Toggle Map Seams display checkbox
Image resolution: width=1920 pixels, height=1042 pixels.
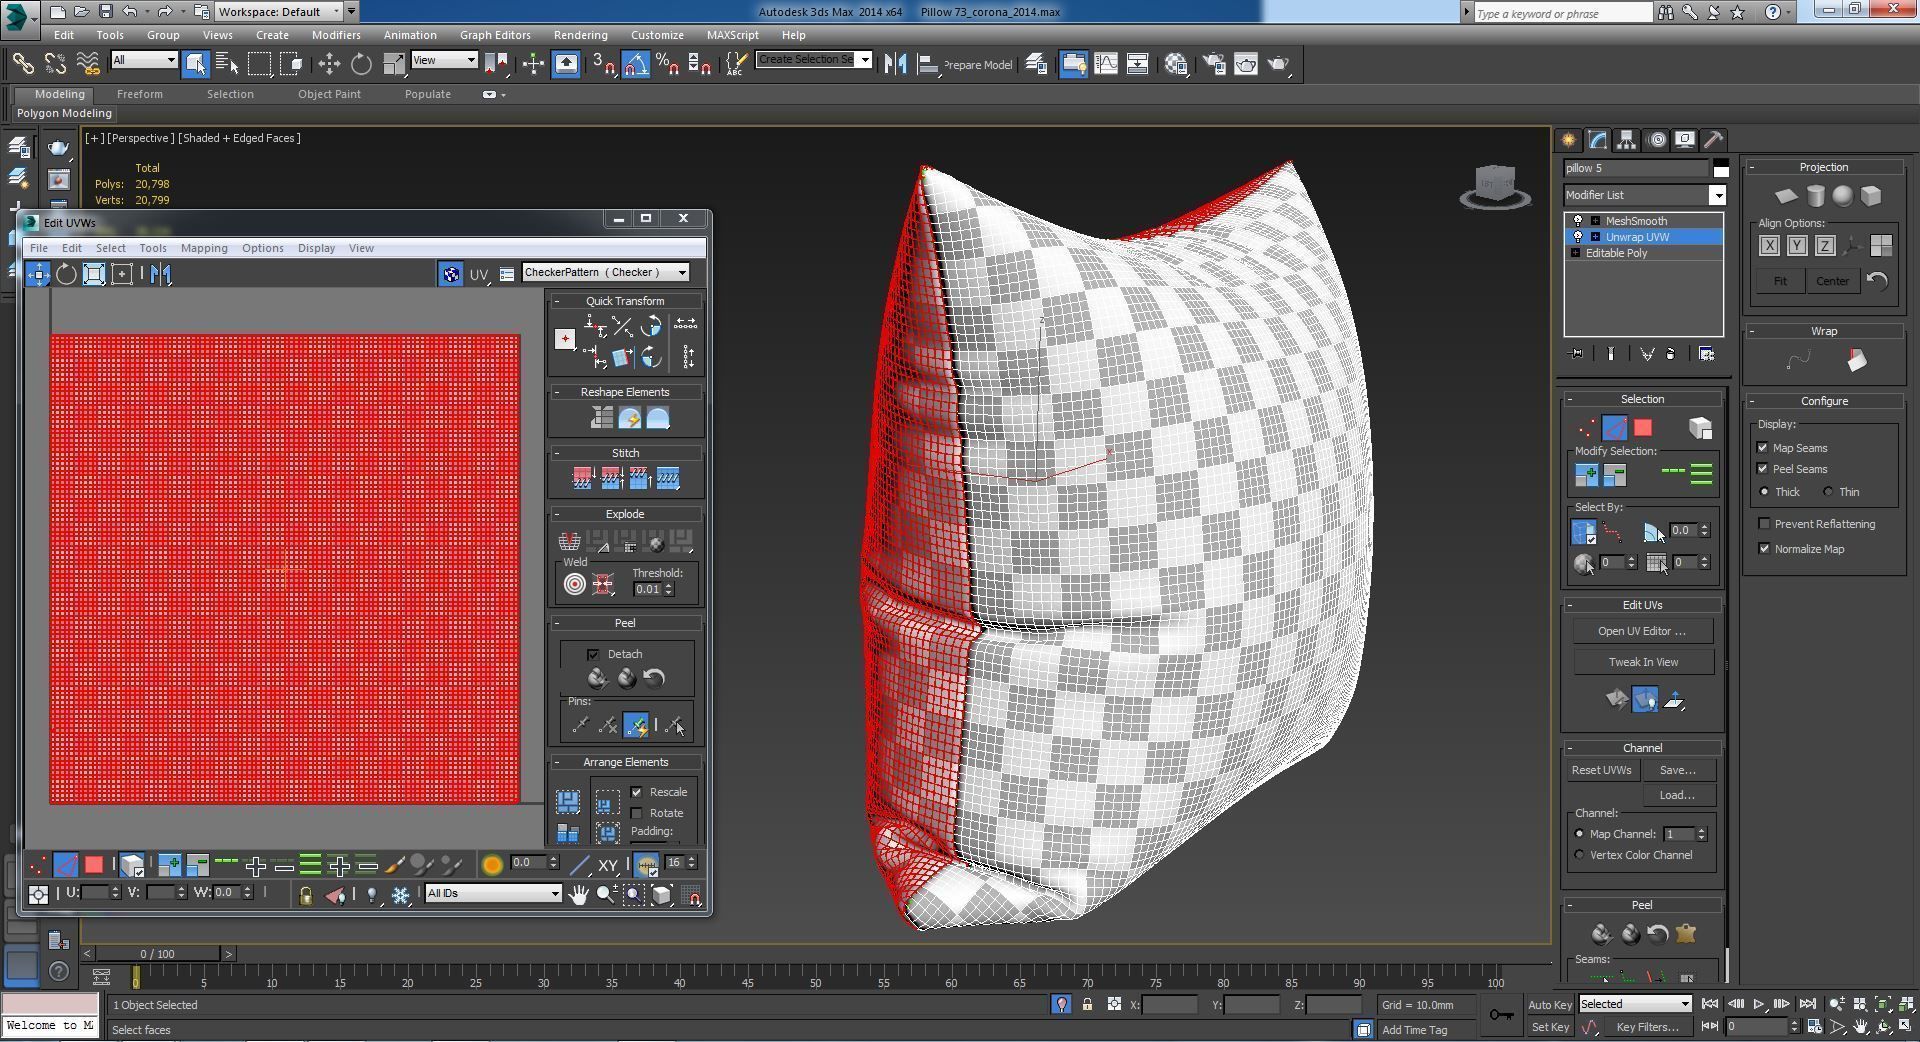click(1763, 448)
